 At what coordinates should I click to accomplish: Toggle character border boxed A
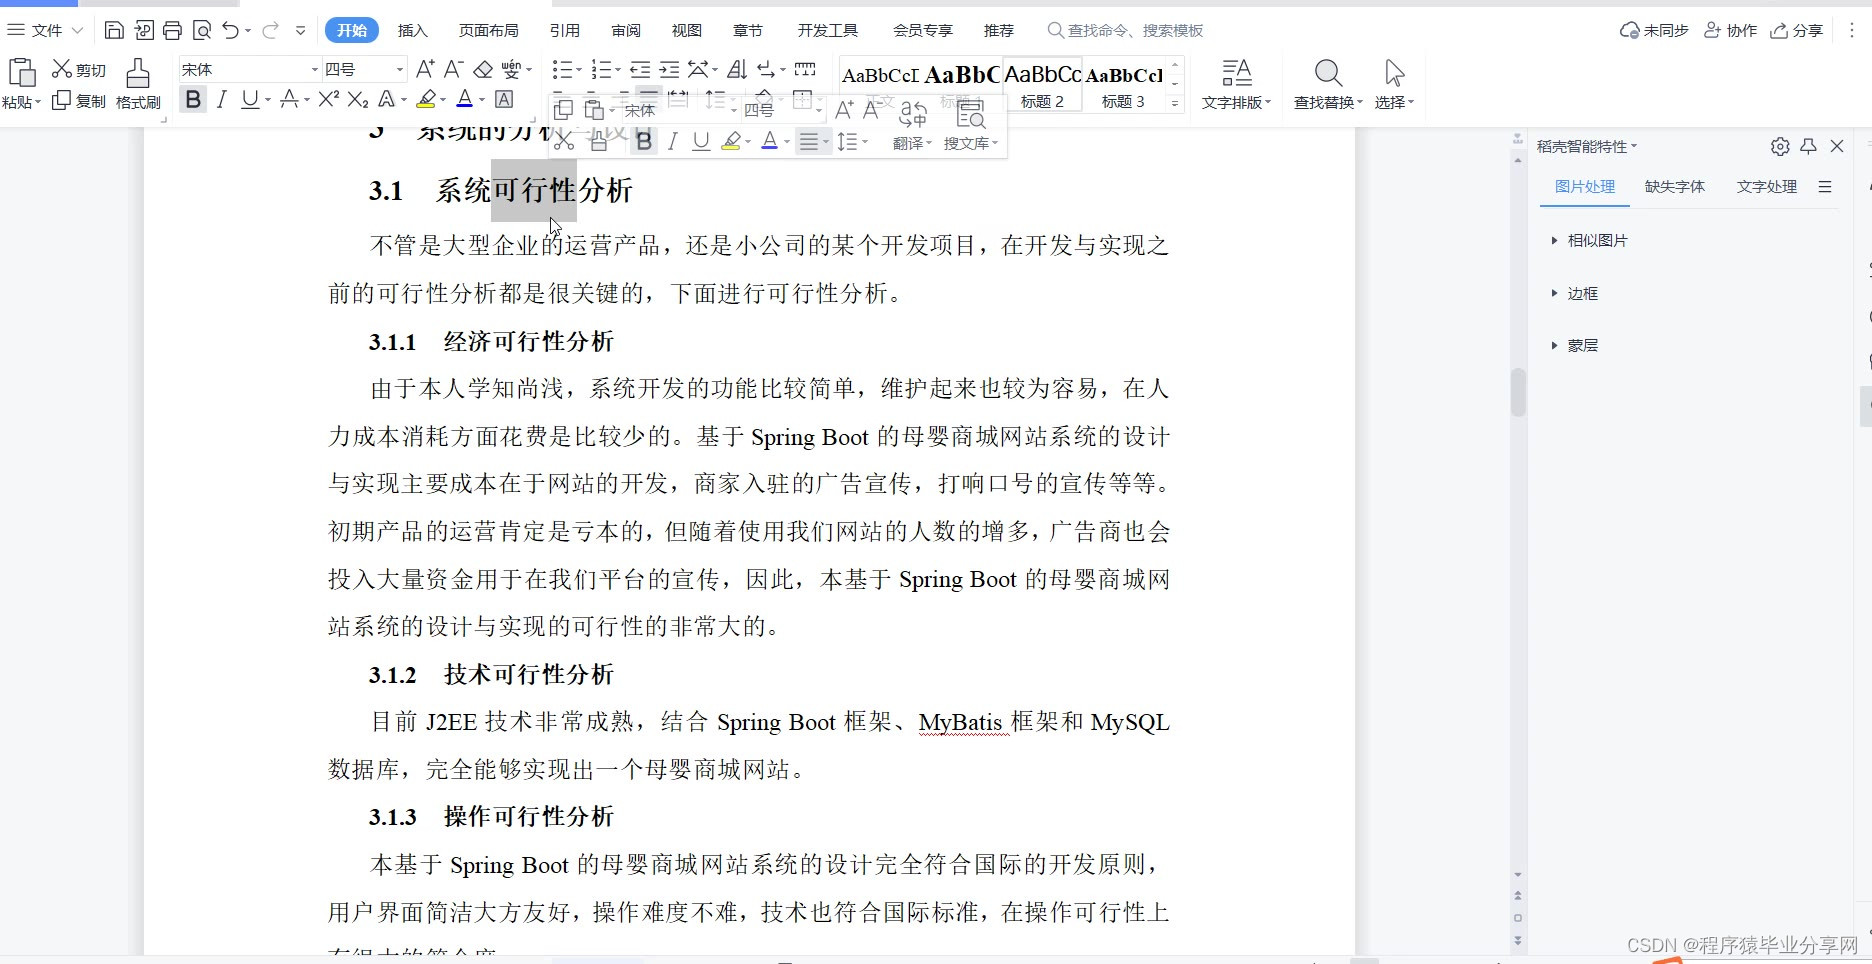(504, 99)
